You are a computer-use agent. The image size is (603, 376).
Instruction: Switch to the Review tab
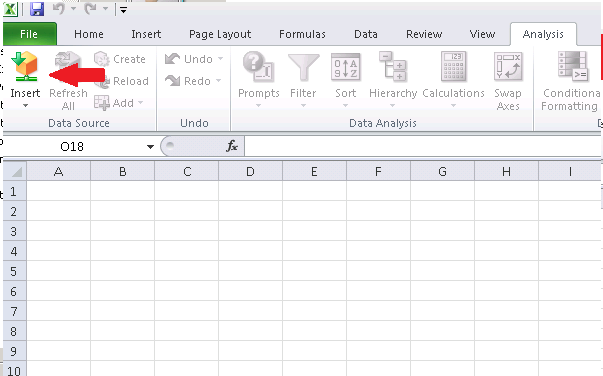pos(424,34)
